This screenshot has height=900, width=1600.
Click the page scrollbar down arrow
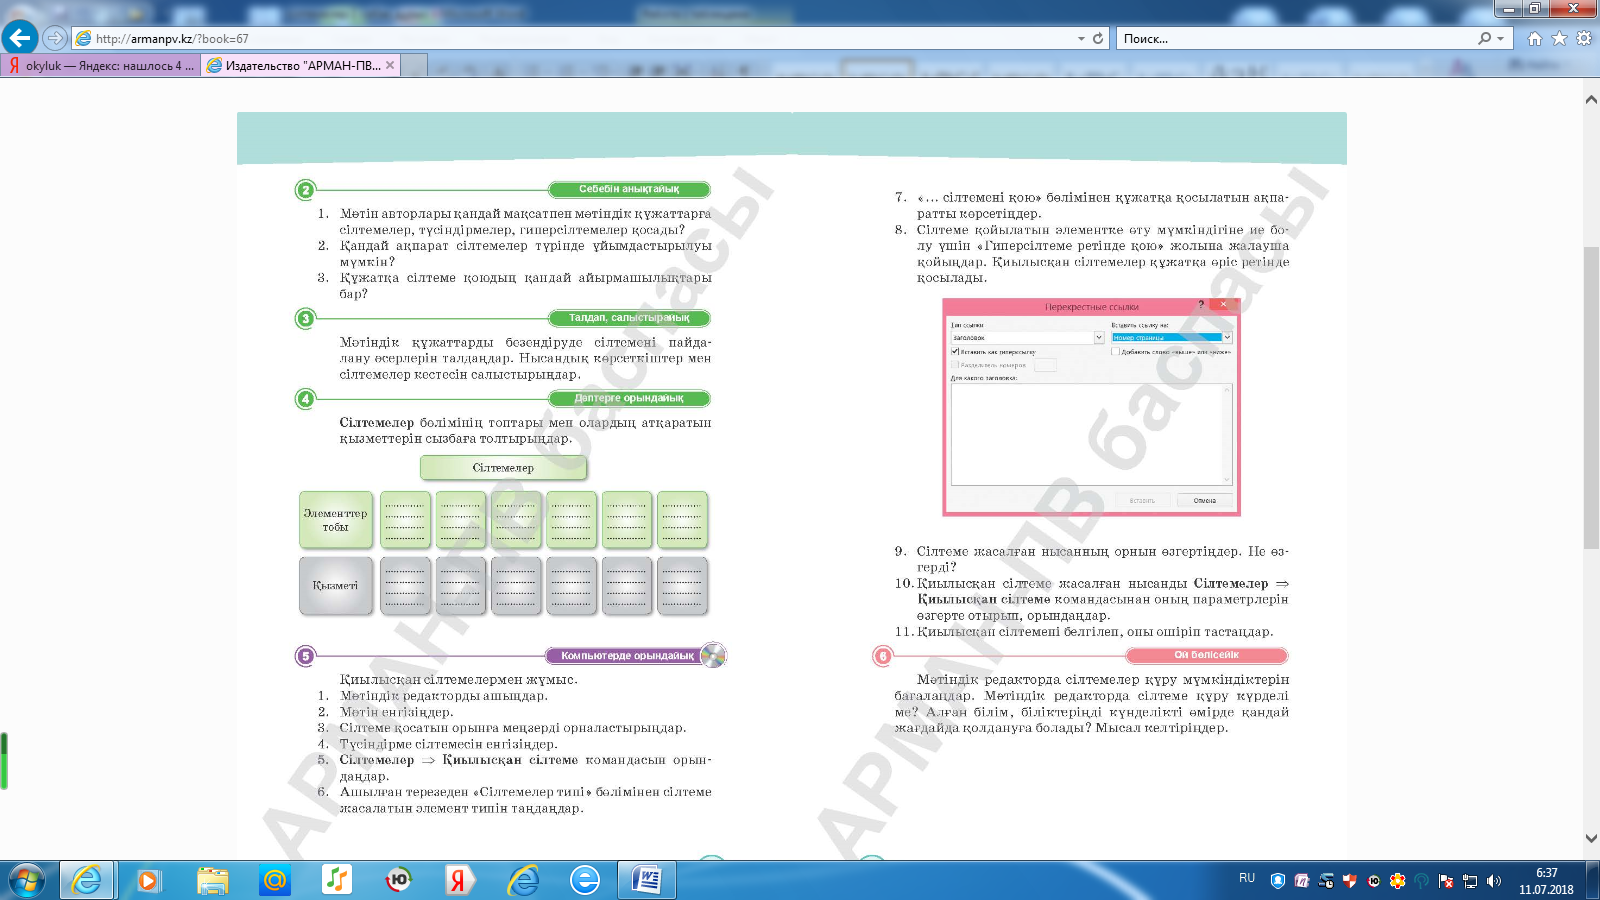[1591, 838]
